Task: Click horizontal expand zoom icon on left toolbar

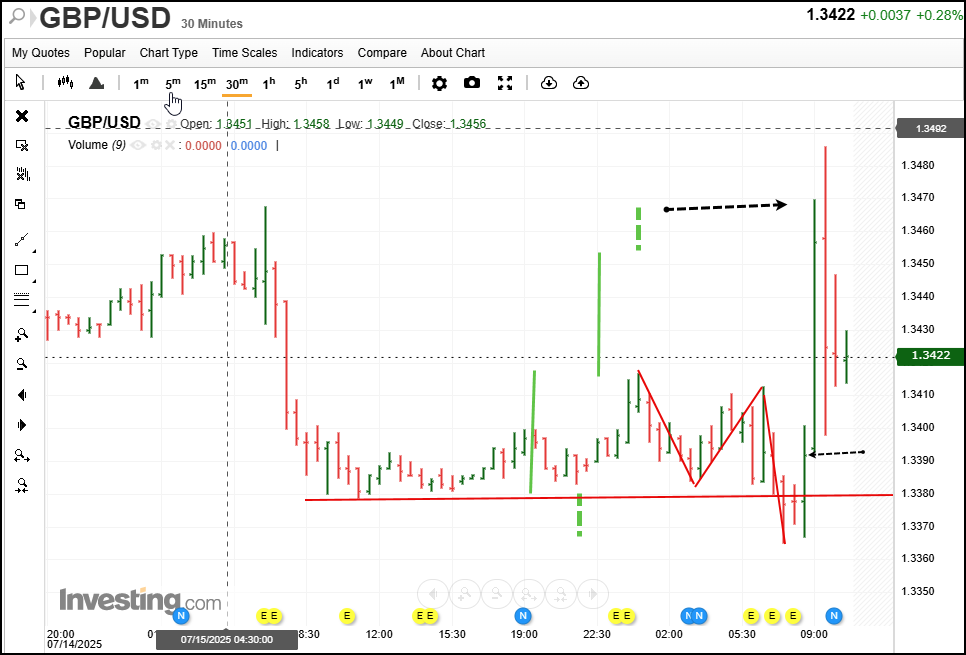Action: 22,456
